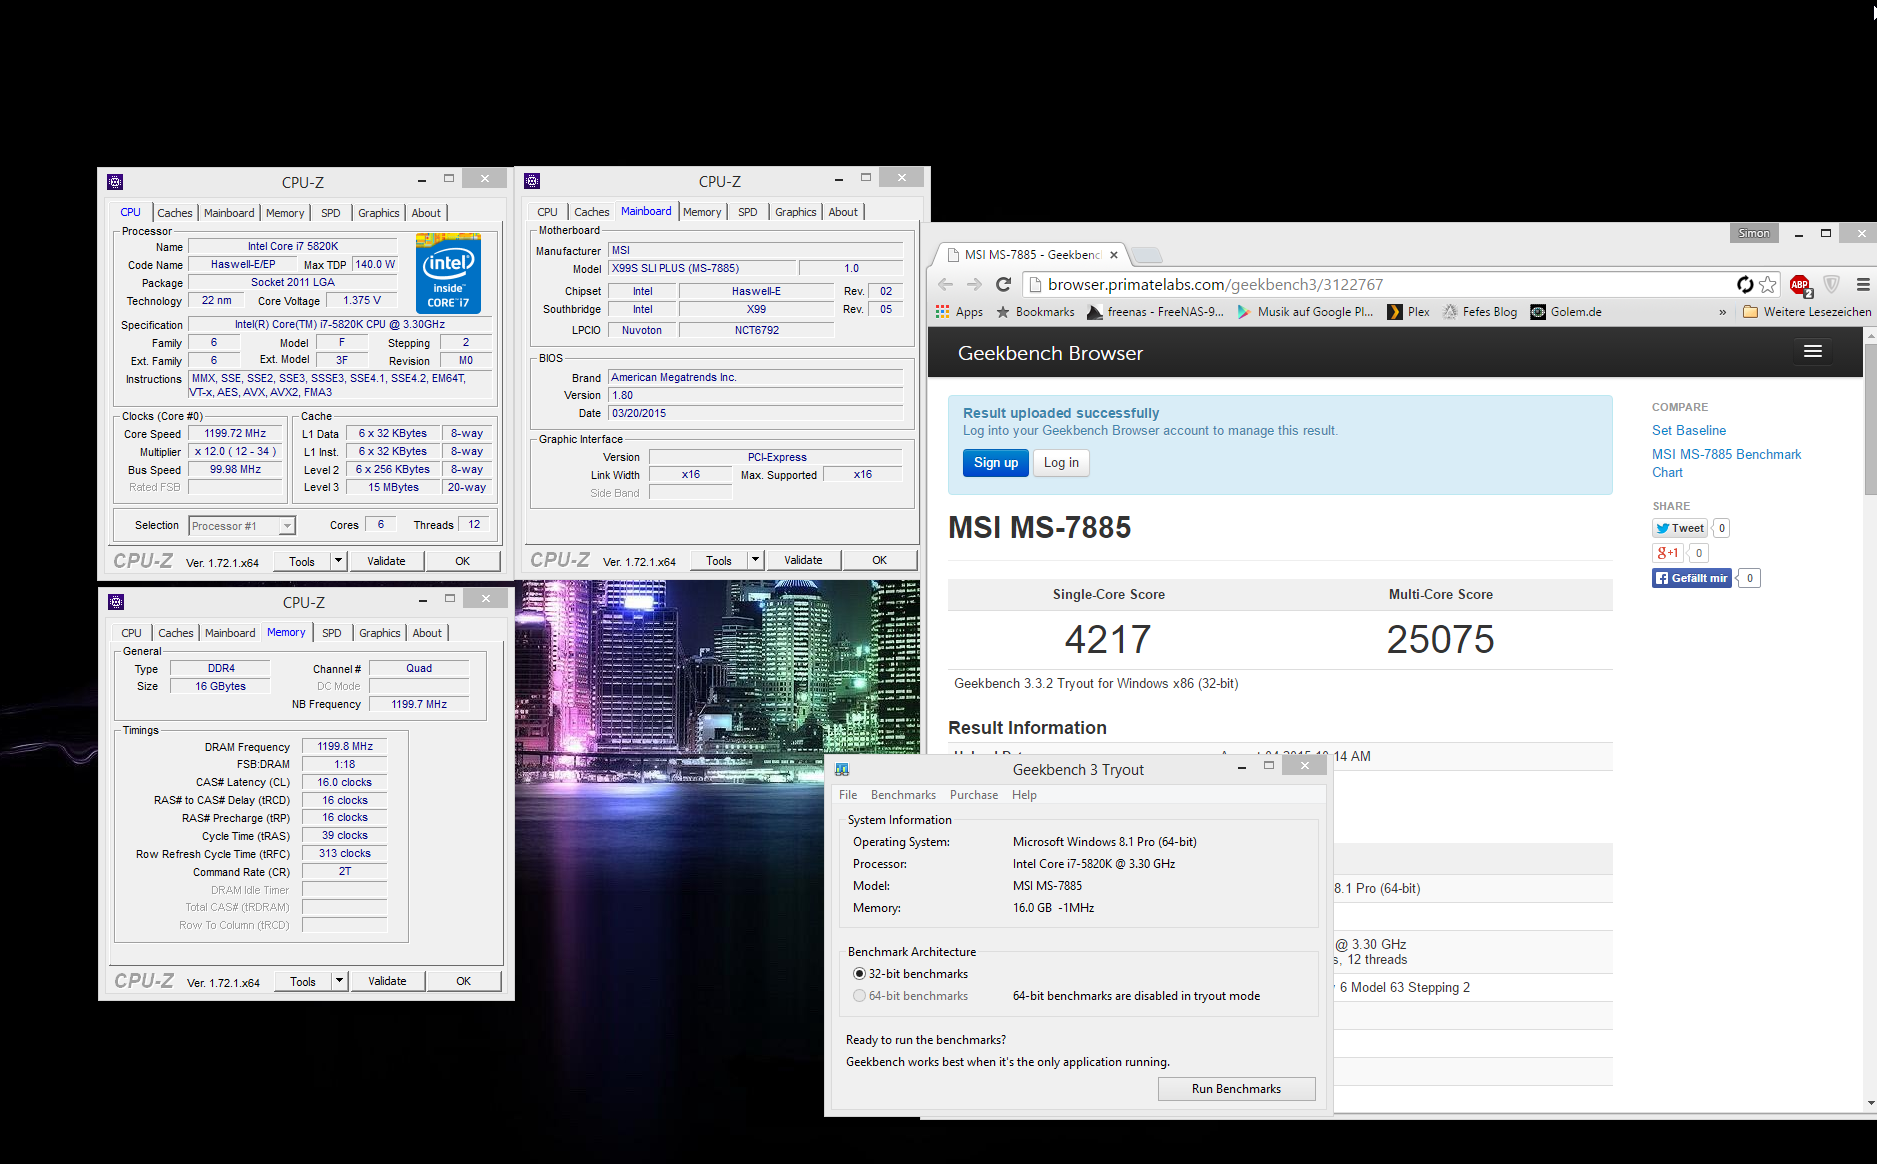Open the Benchmarks menu in Geekbench

pyautogui.click(x=903, y=795)
